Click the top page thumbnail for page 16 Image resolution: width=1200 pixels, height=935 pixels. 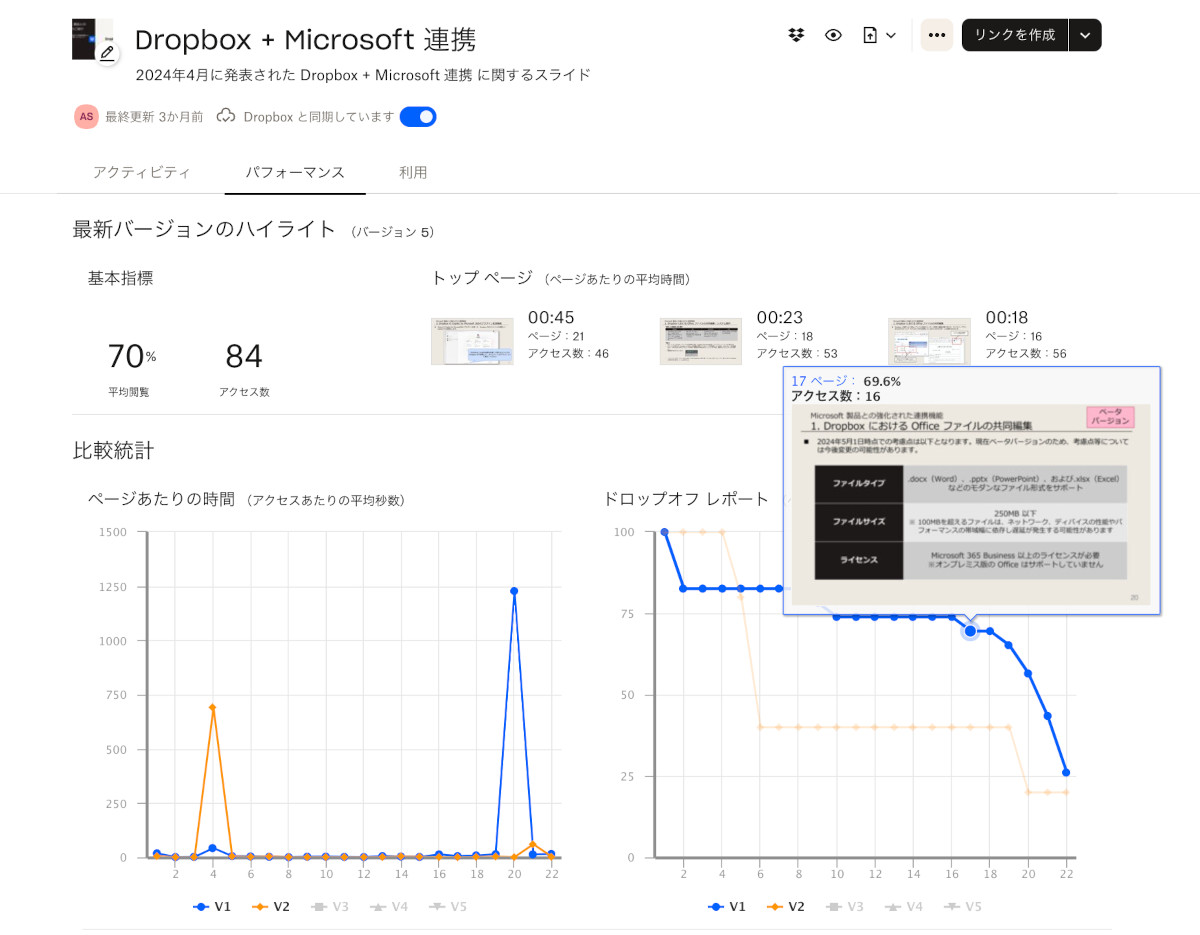click(x=929, y=341)
